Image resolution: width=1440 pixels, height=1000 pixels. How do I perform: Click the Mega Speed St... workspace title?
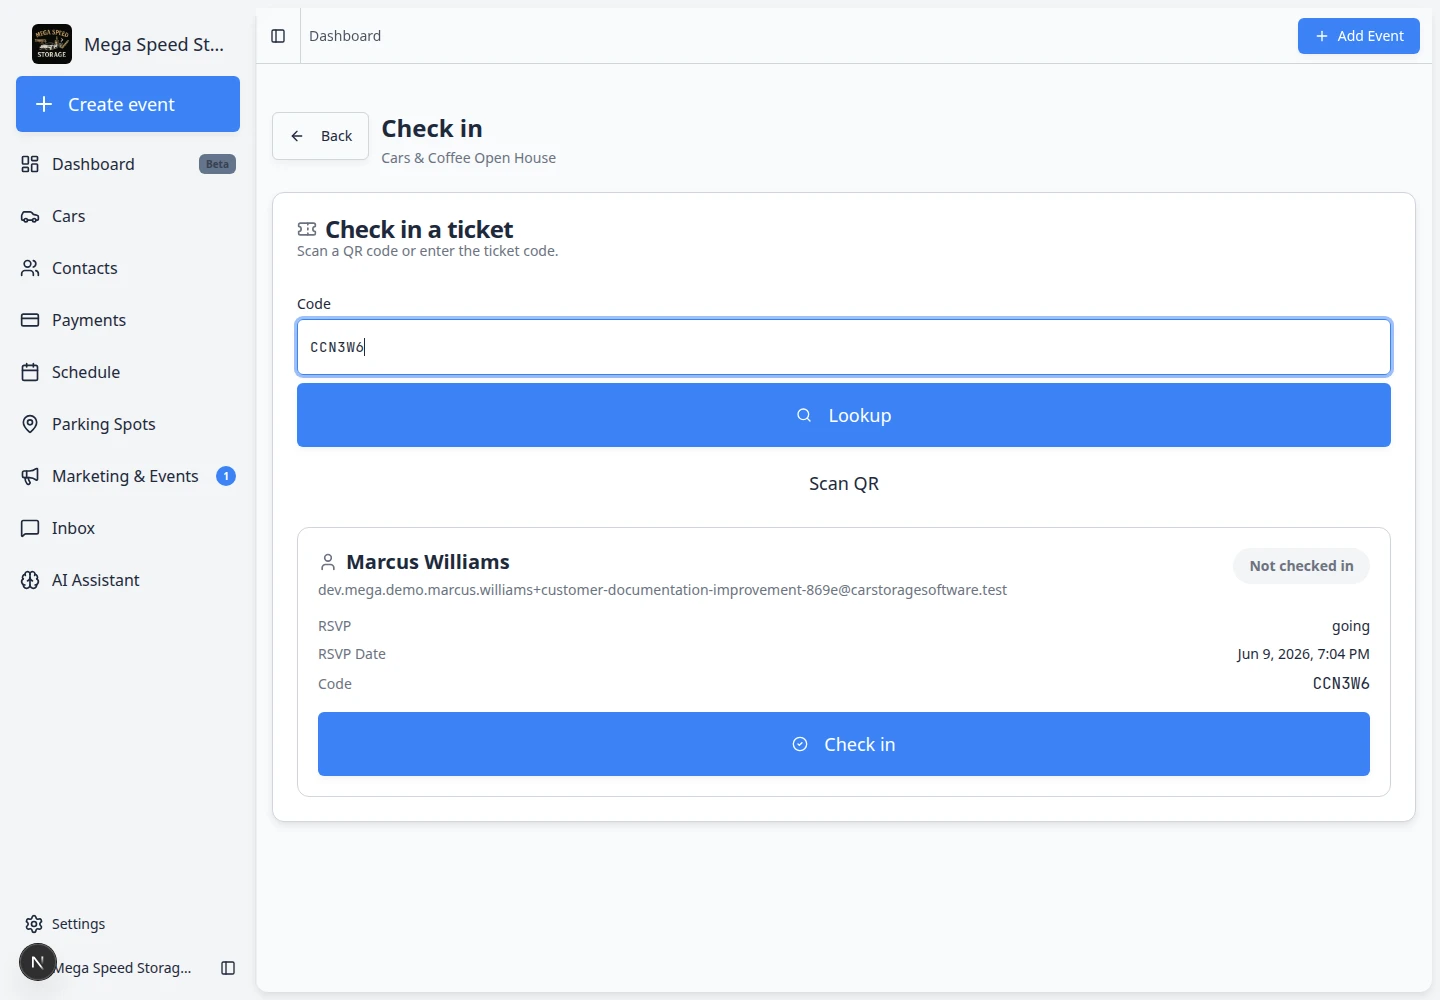(x=154, y=44)
